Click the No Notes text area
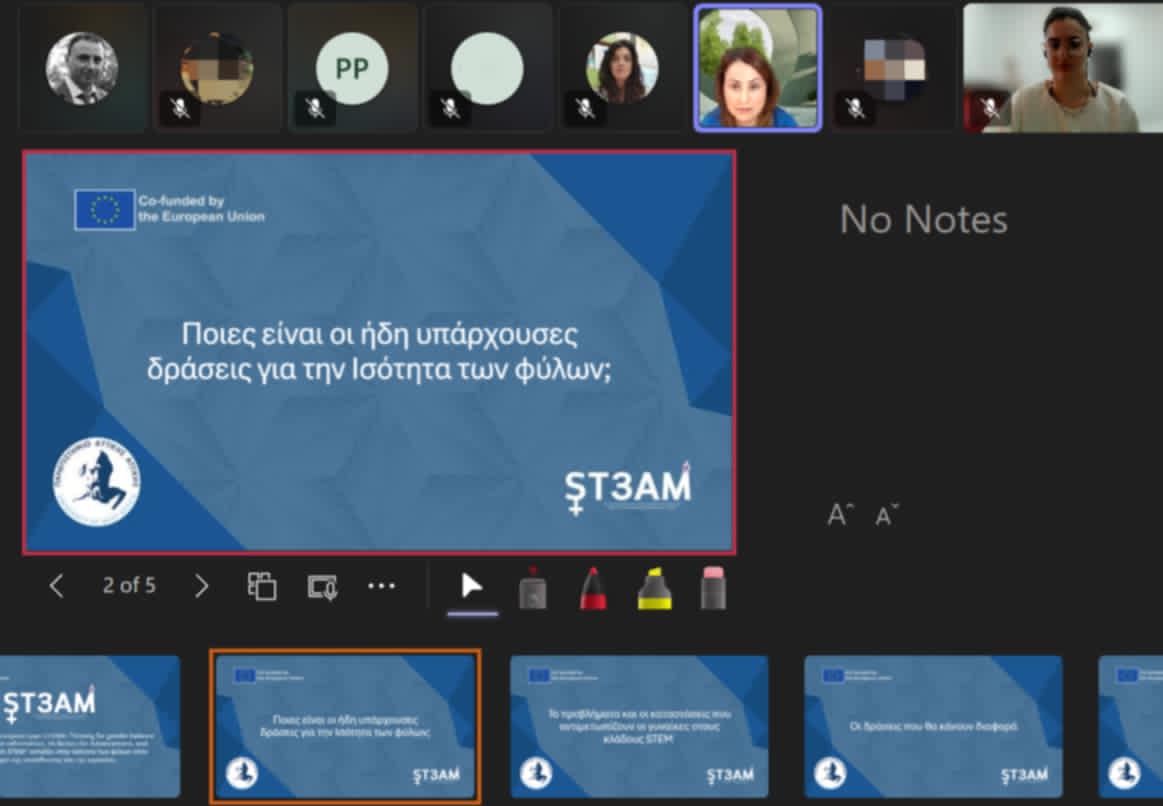This screenshot has height=806, width=1163. tap(923, 219)
